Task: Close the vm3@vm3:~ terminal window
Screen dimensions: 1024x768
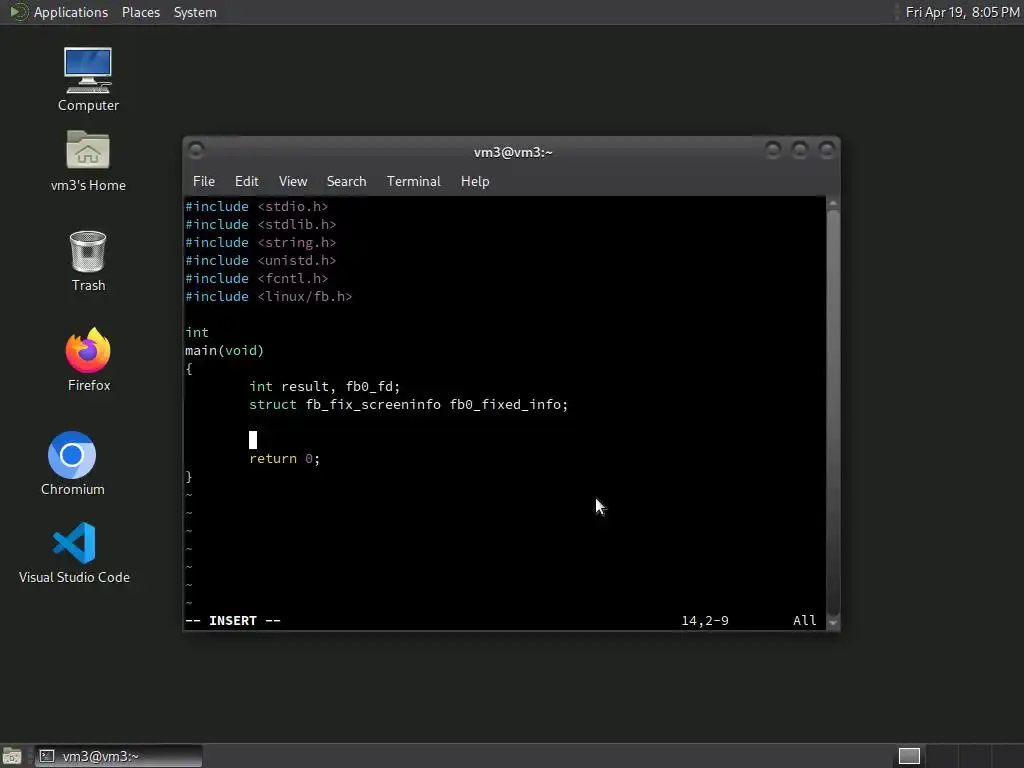Action: [x=827, y=150]
